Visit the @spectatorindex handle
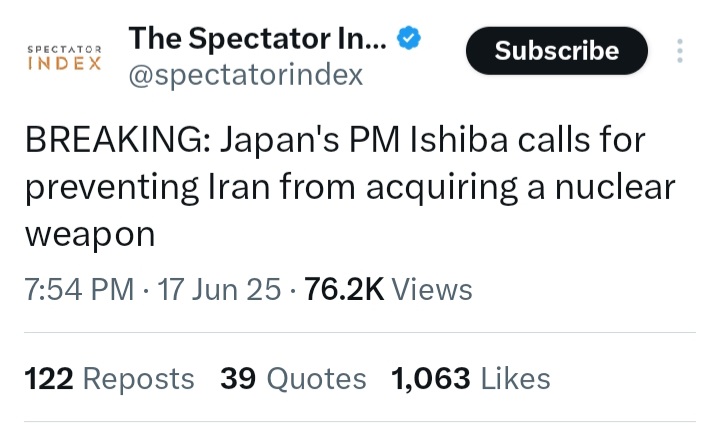Viewport: 720px width, 426px height. point(246,75)
